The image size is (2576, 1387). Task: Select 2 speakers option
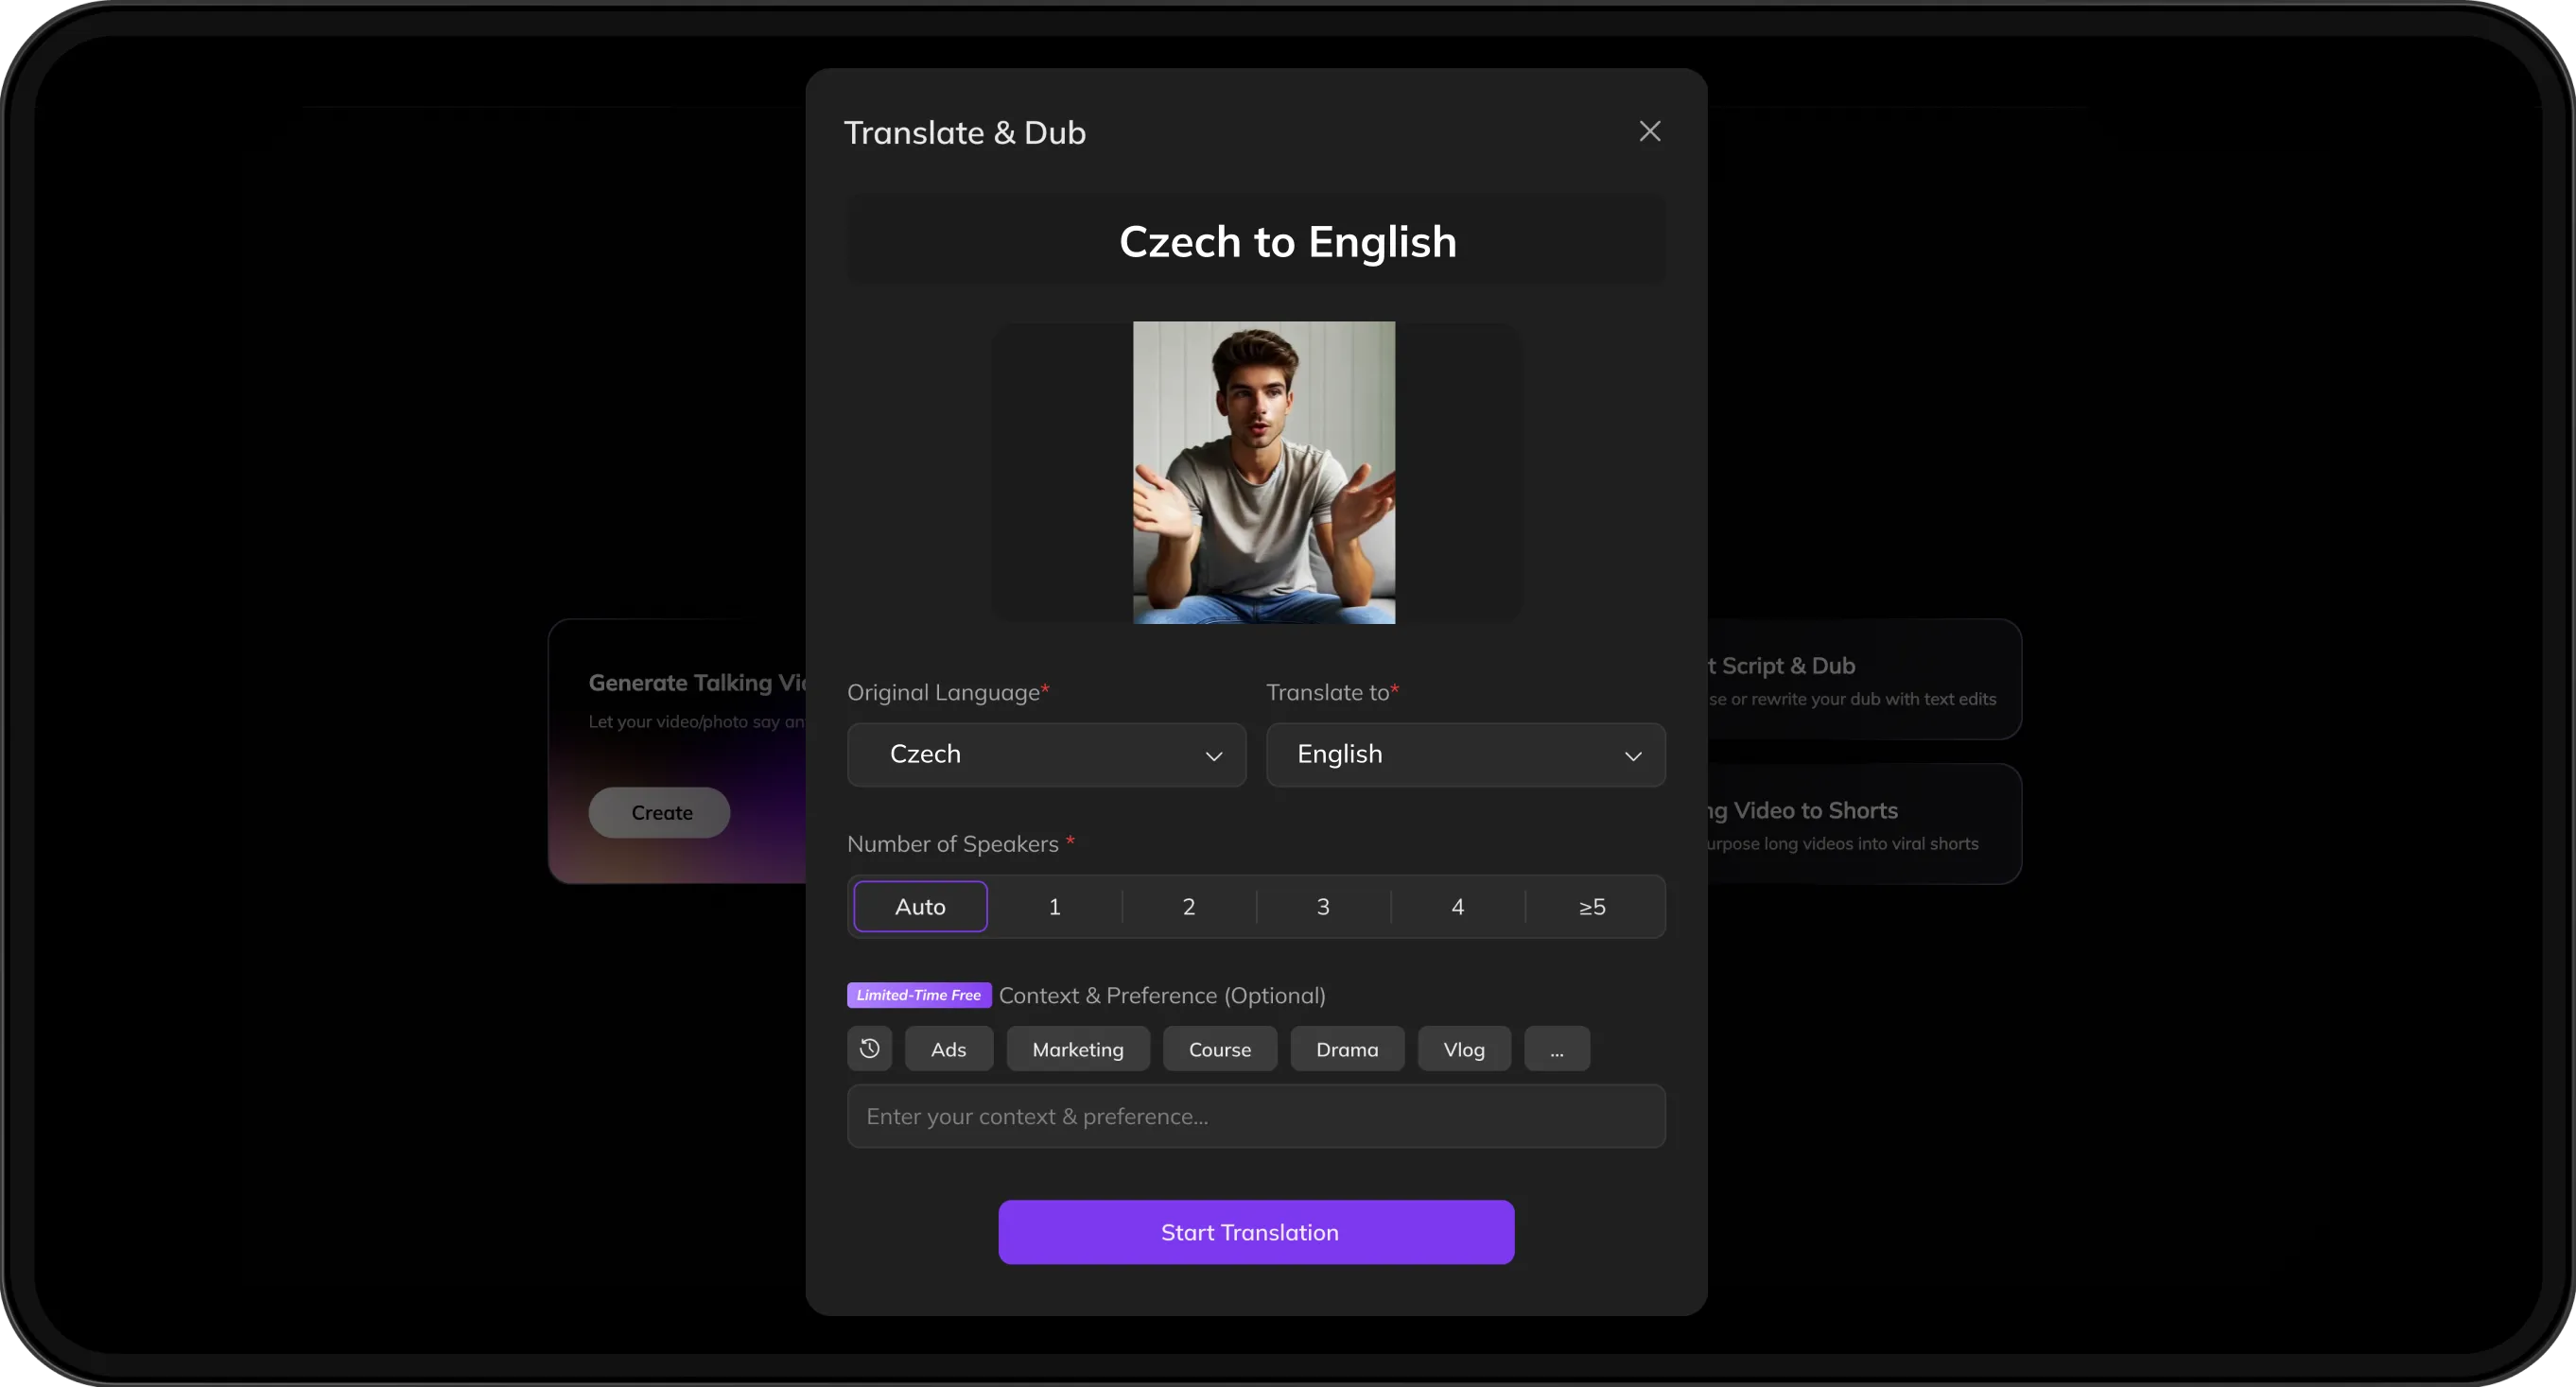1188,906
